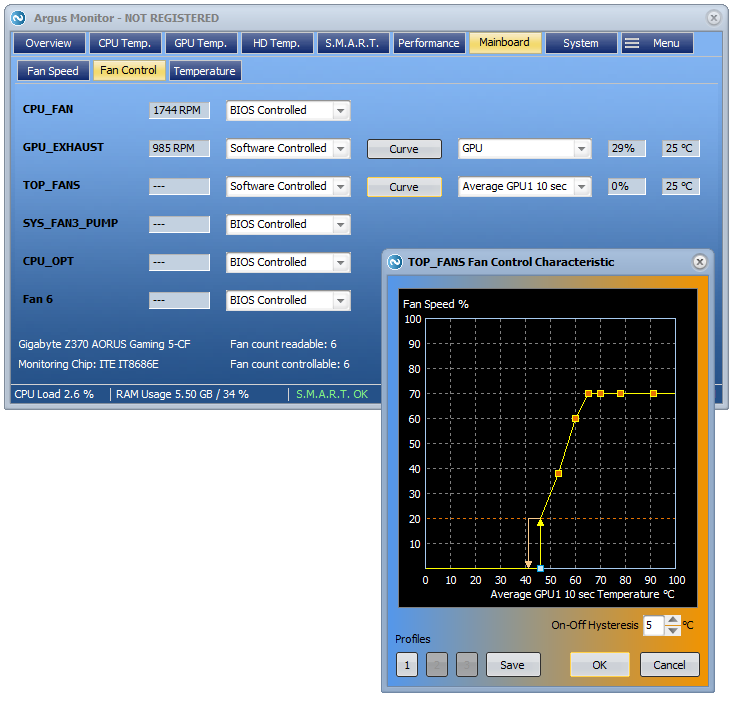Screen dimensions: 734x713
Task: Click the logo icon in the TOP_FANS dialog title
Action: [395, 262]
